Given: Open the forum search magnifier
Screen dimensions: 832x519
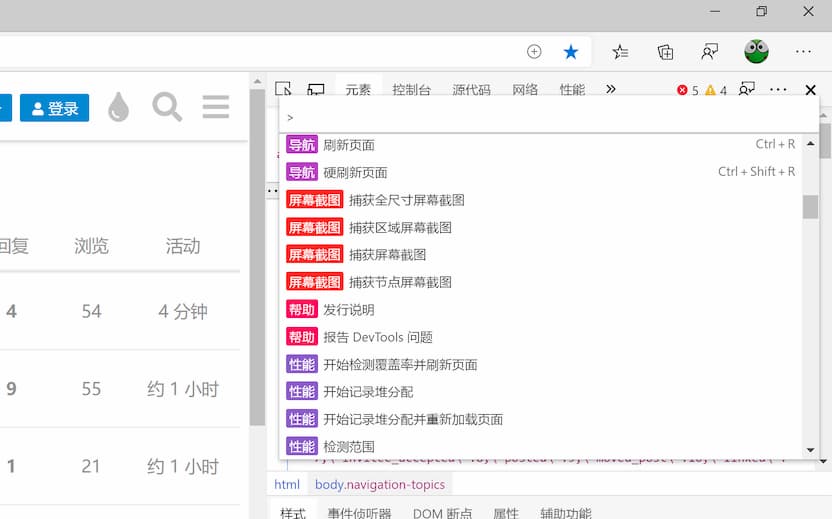Looking at the screenshot, I should (167, 107).
